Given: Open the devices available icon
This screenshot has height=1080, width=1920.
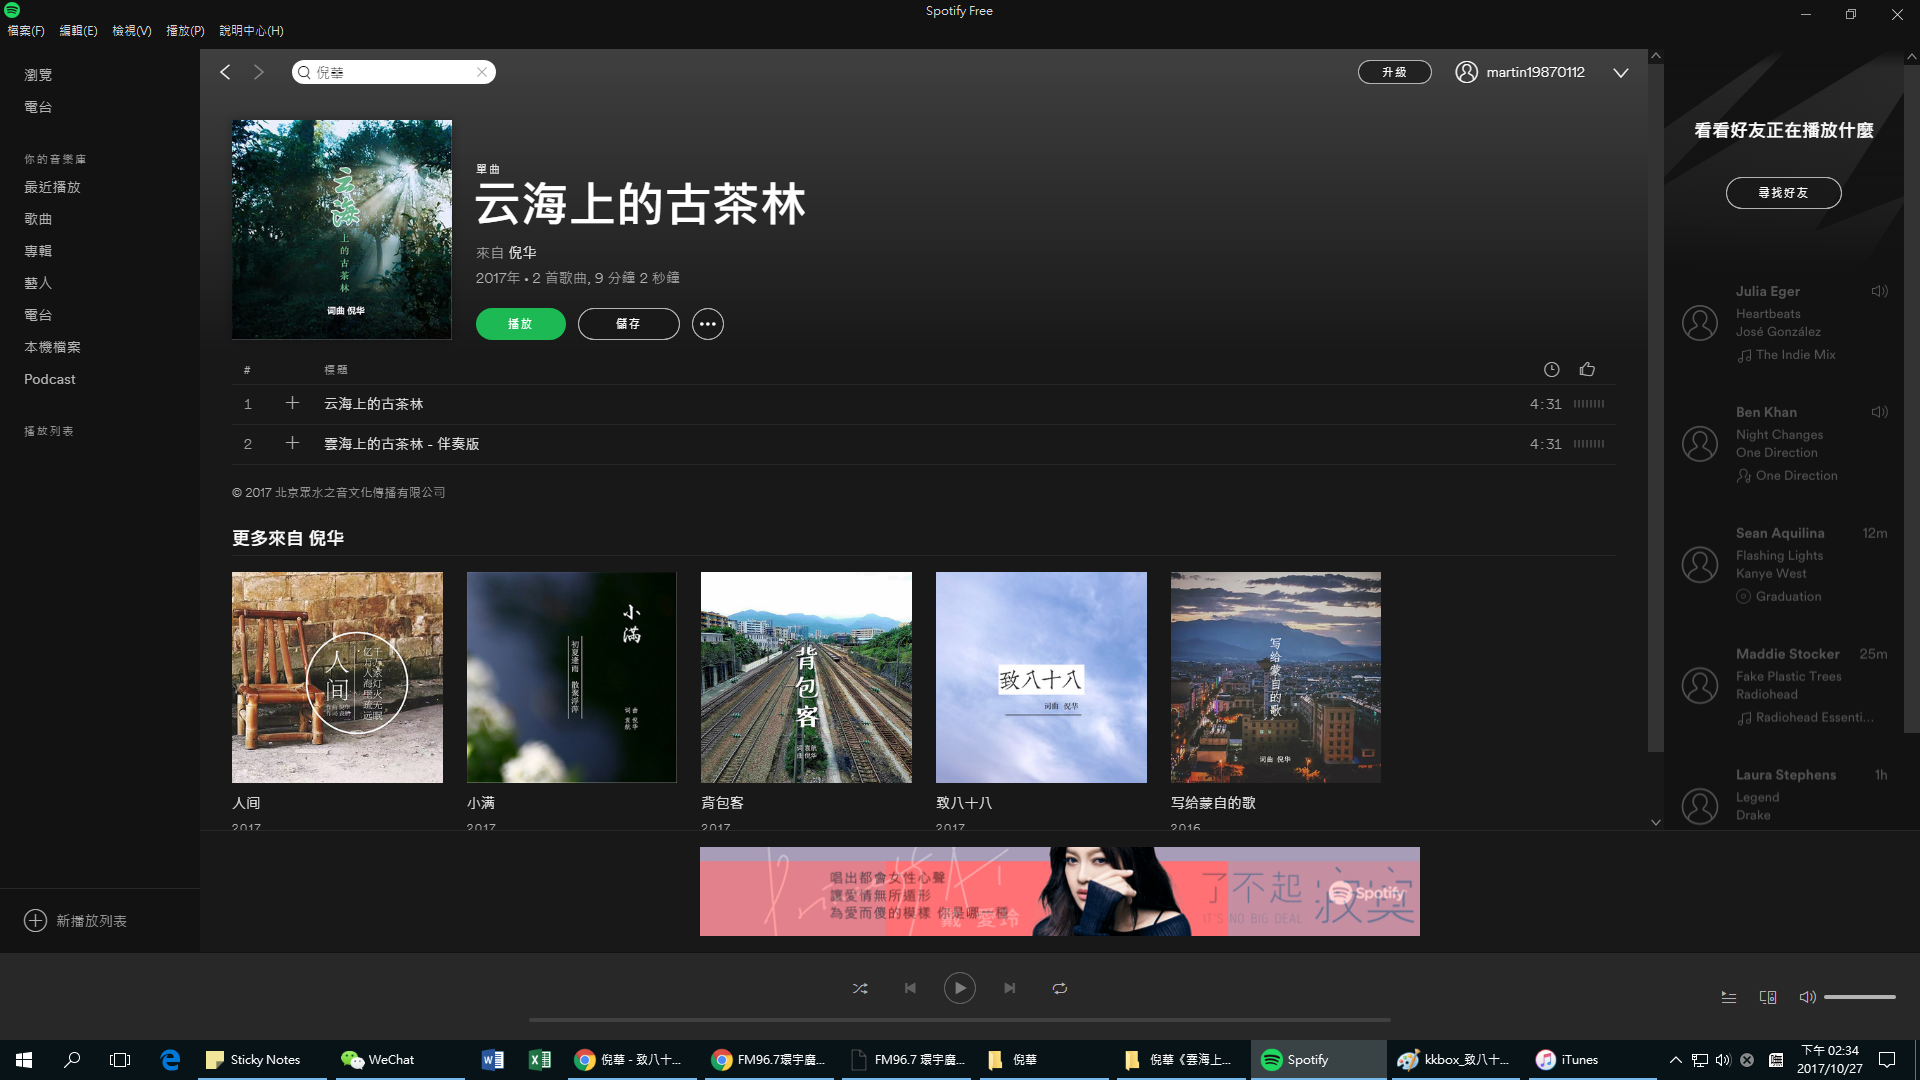Looking at the screenshot, I should (x=1768, y=997).
